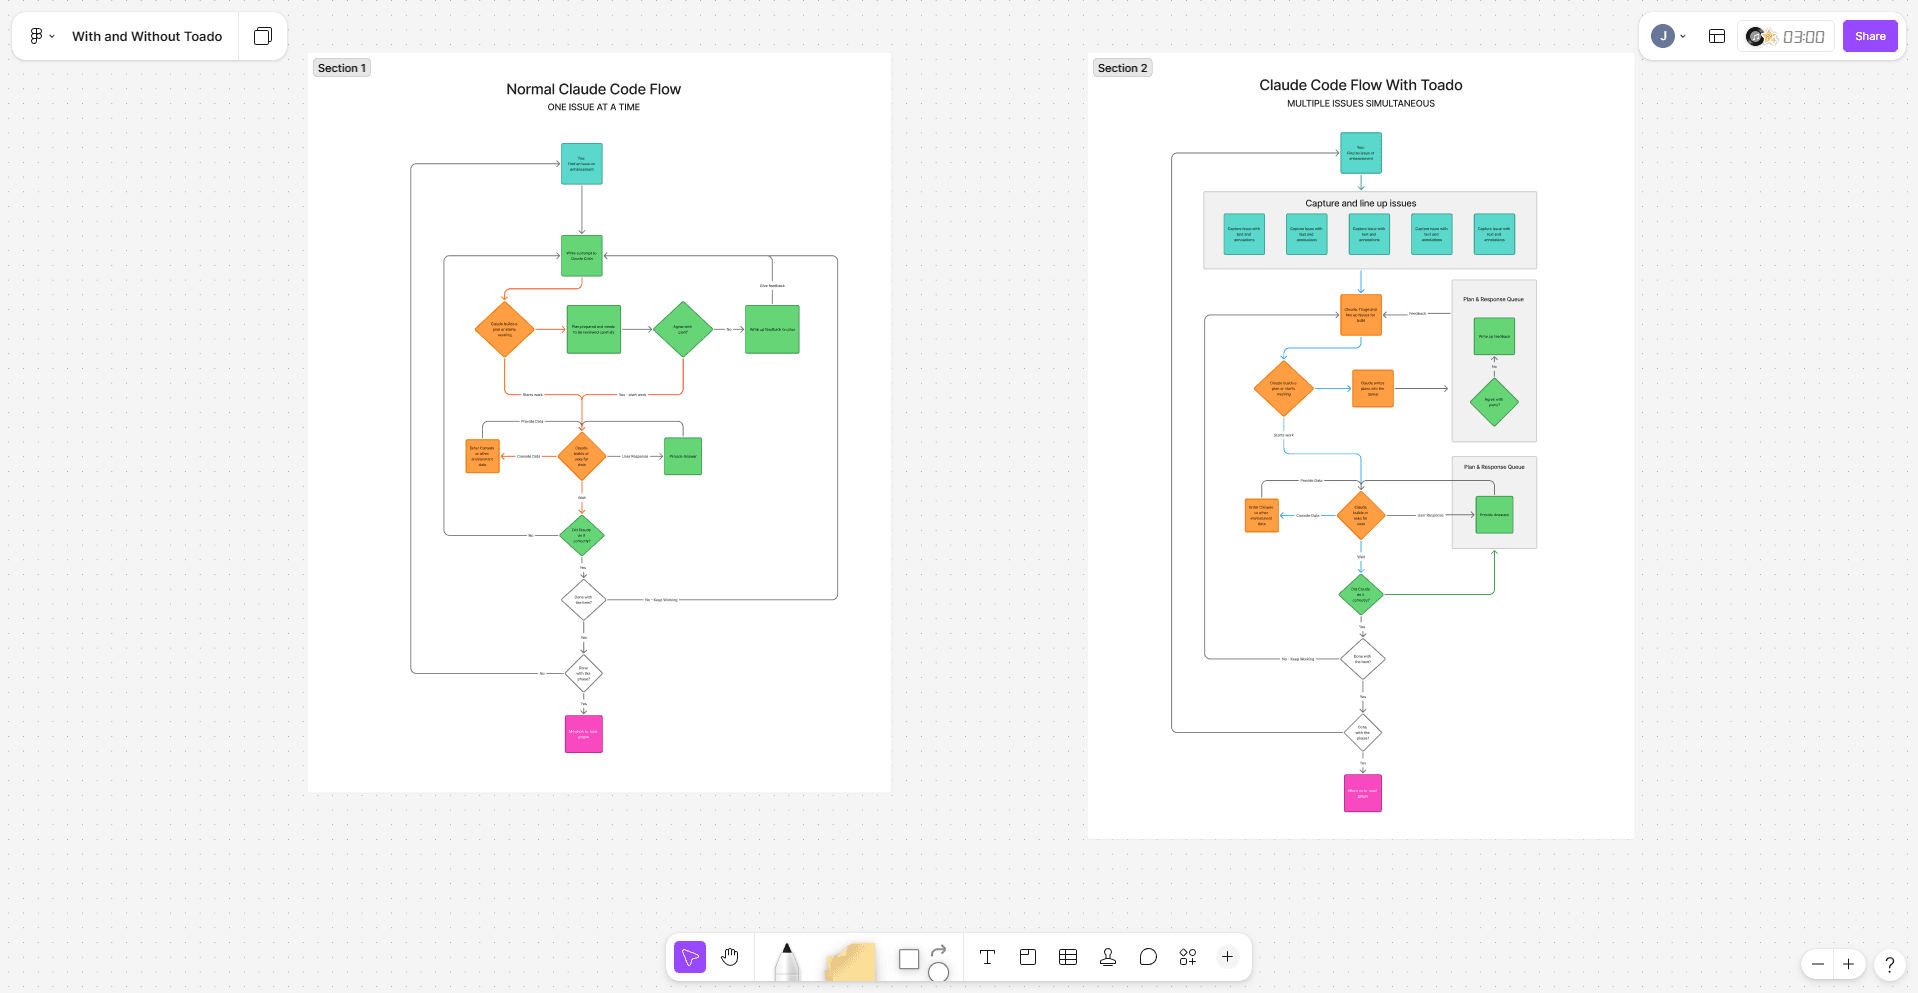The height and width of the screenshot is (993, 1918).
Task: Select the curved connector arrow tool
Action: tap(938, 950)
